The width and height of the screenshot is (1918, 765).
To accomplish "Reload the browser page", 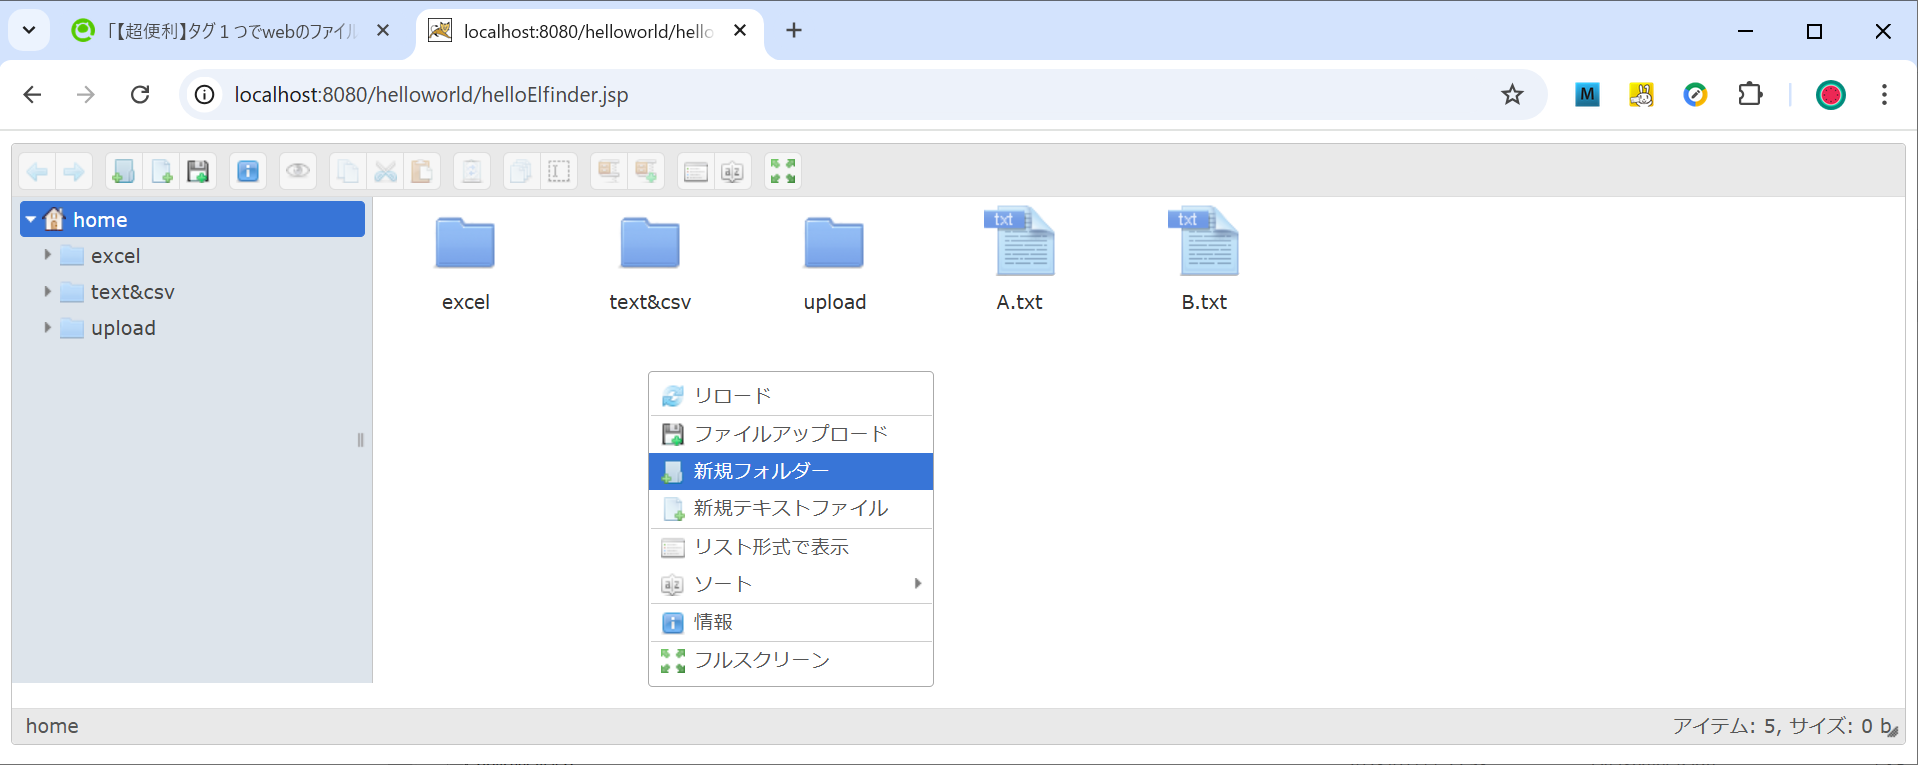I will point(140,94).
